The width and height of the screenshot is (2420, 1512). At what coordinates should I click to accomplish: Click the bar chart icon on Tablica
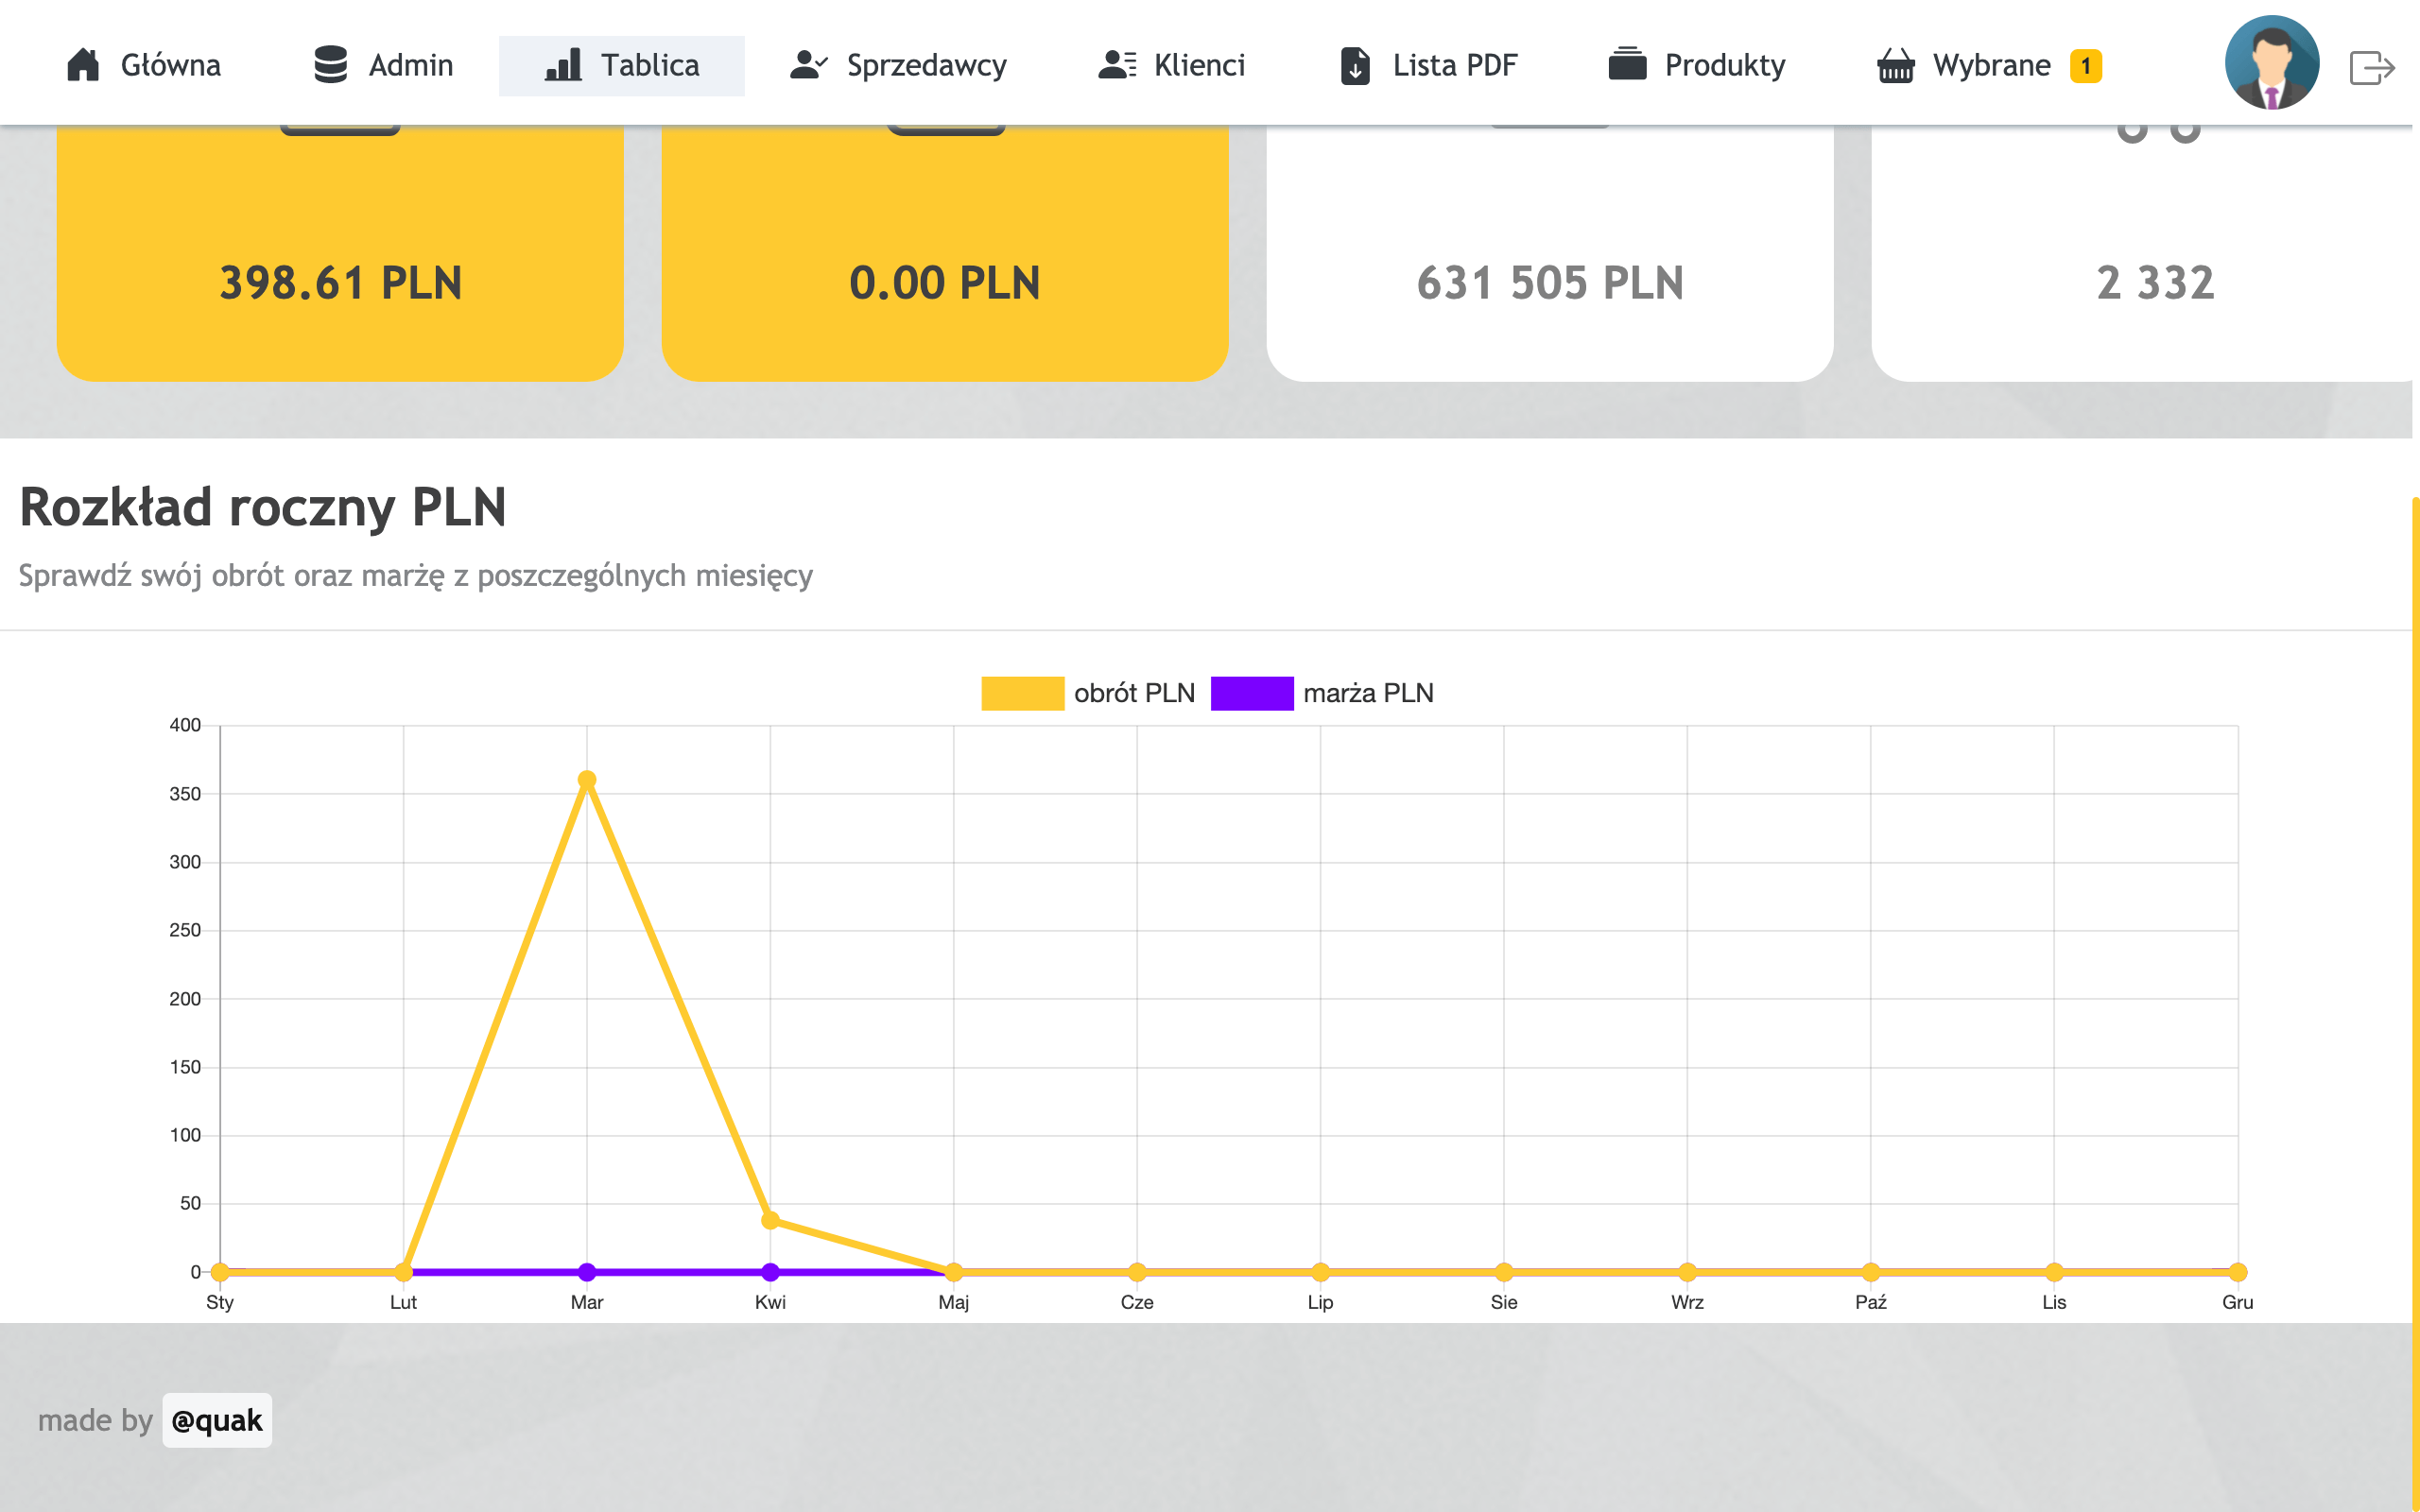[x=563, y=65]
